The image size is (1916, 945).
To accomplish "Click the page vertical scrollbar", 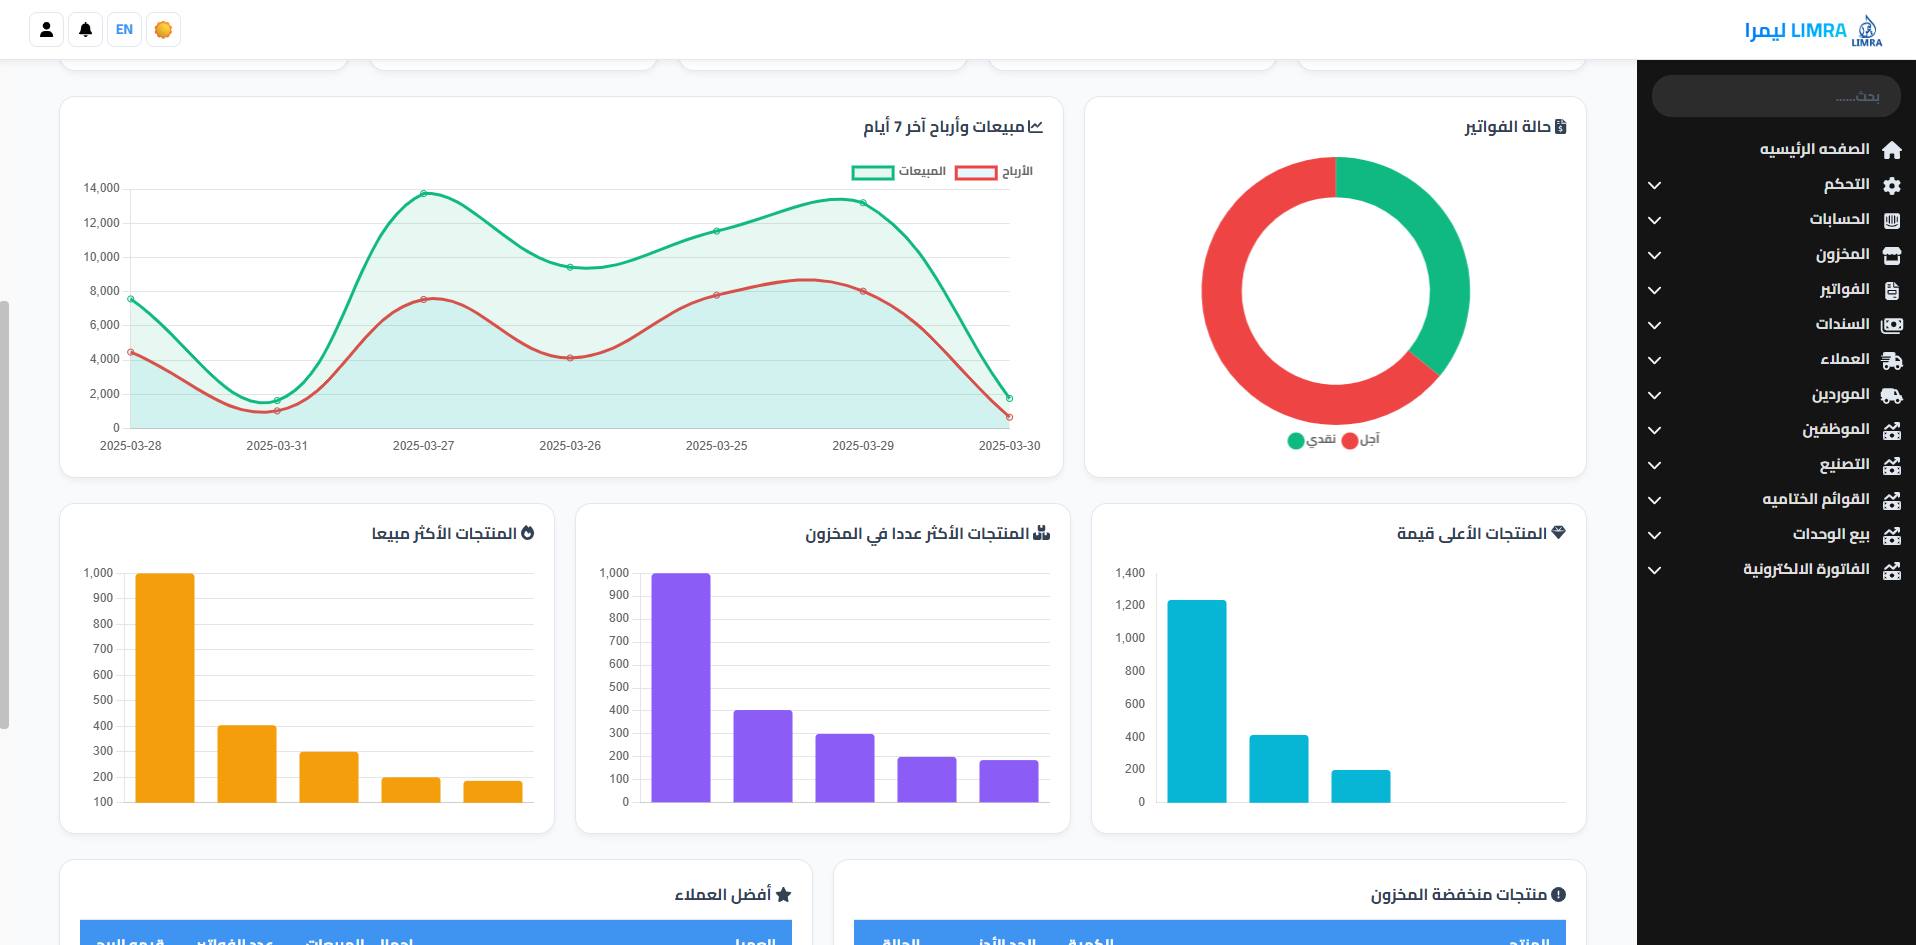I will tap(4, 514).
